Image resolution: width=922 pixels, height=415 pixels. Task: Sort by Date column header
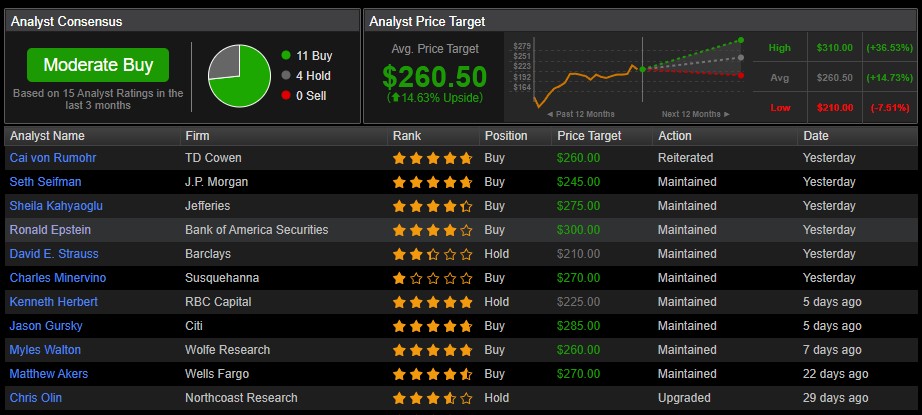(x=816, y=136)
